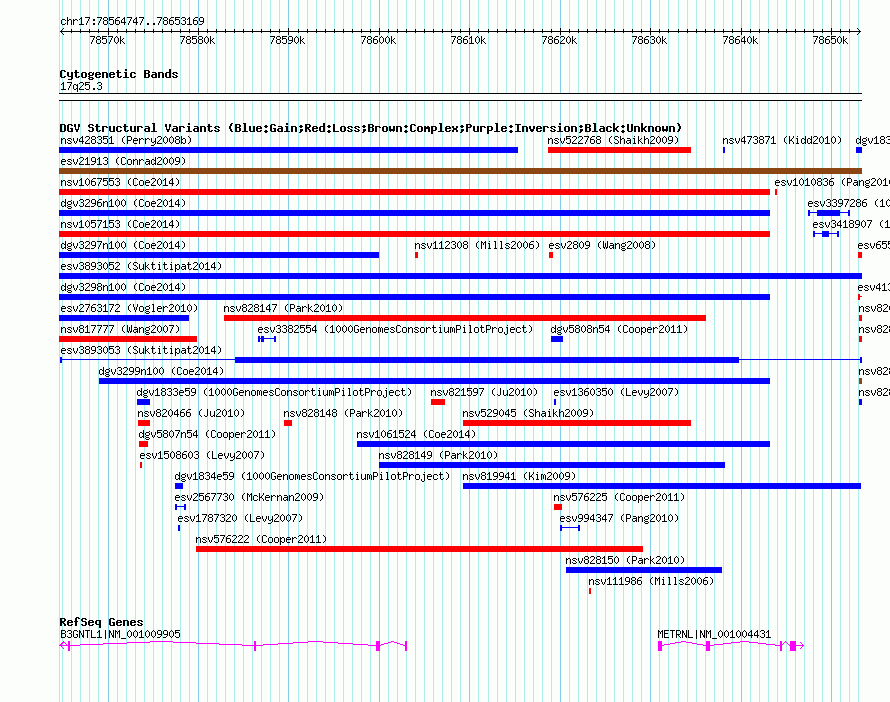The width and height of the screenshot is (890, 702).
Task: Open dgv3297n100 (Coe2014) blue gain bar
Action: coord(219,255)
